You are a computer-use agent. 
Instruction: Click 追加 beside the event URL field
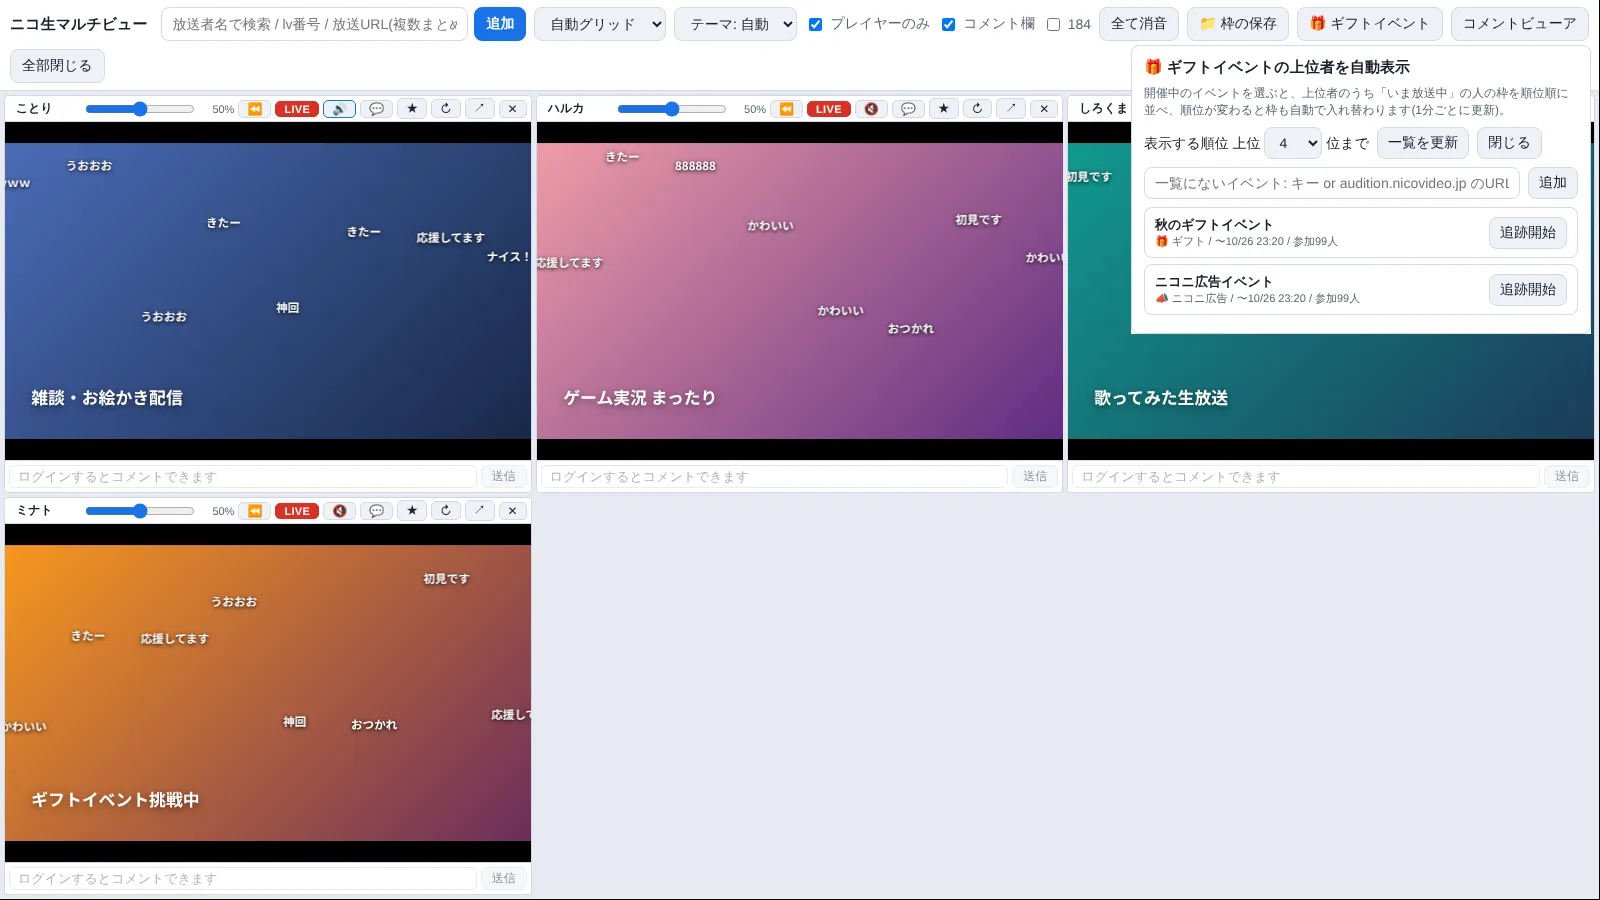tap(1553, 183)
